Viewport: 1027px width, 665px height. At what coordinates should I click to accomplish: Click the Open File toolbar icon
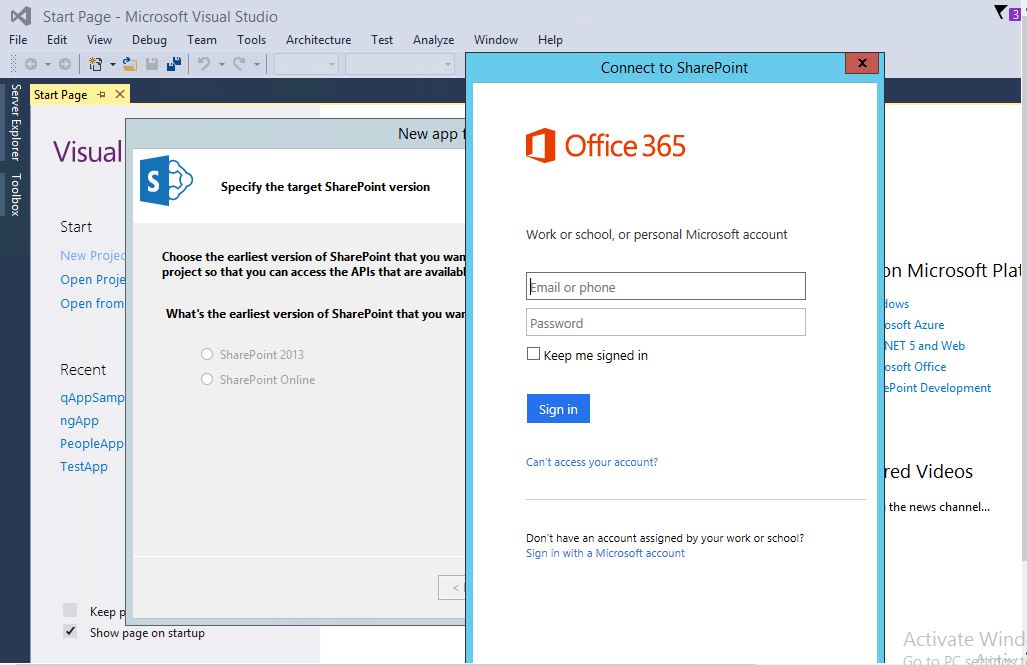point(130,64)
